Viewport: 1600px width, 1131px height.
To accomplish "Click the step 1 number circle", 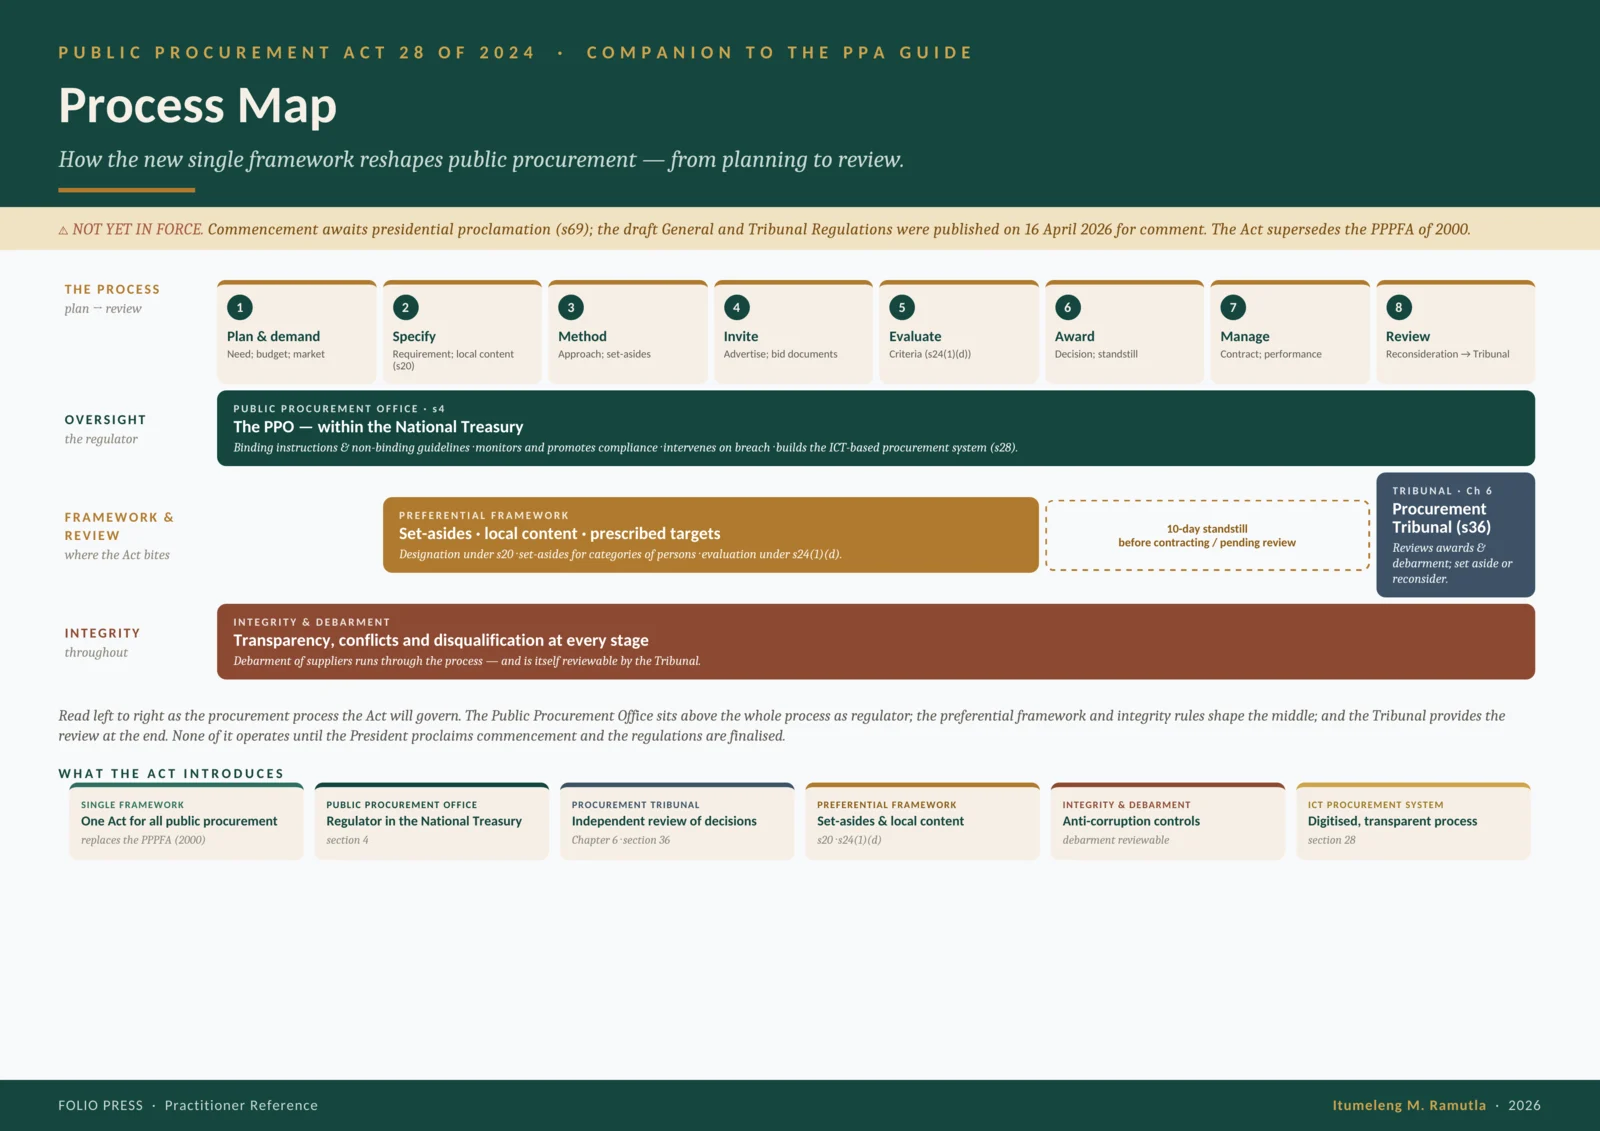I will pos(240,307).
